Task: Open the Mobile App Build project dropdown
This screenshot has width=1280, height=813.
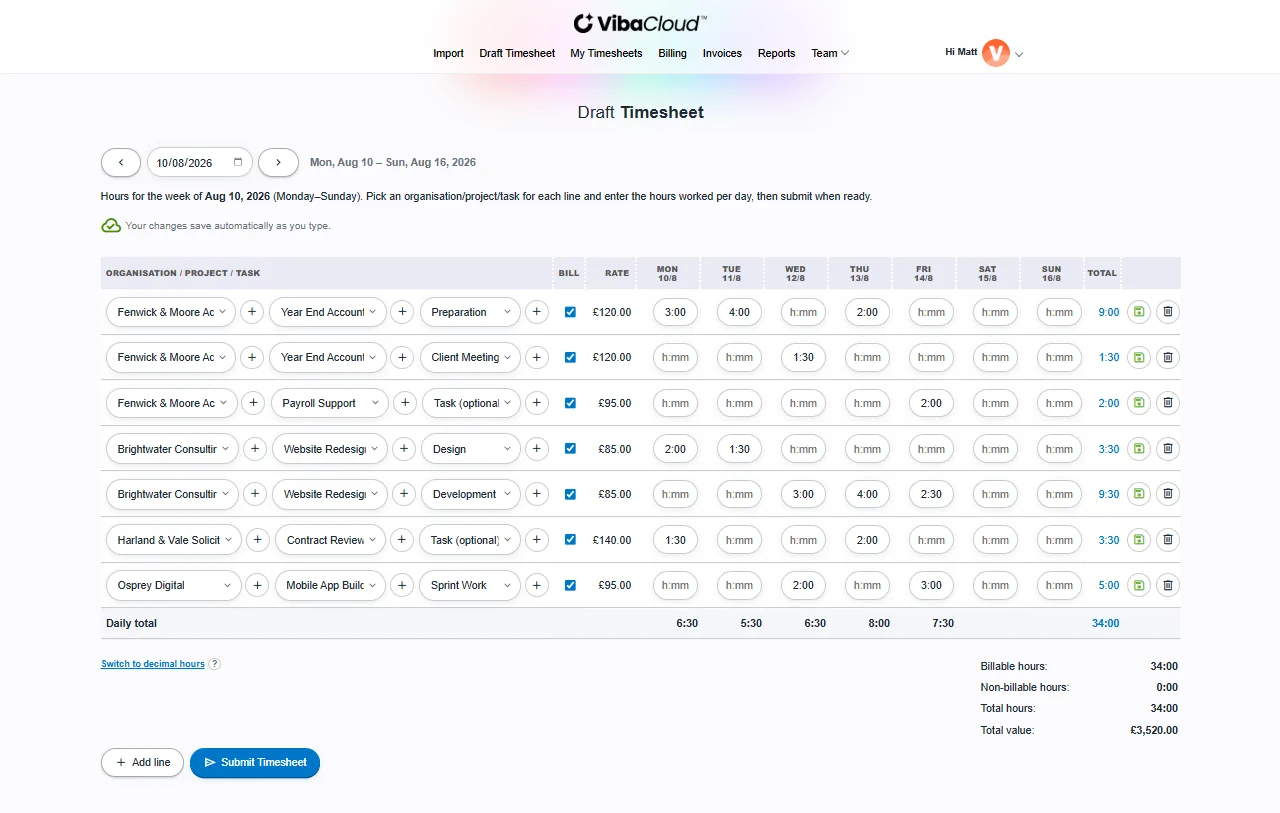Action: pos(330,585)
